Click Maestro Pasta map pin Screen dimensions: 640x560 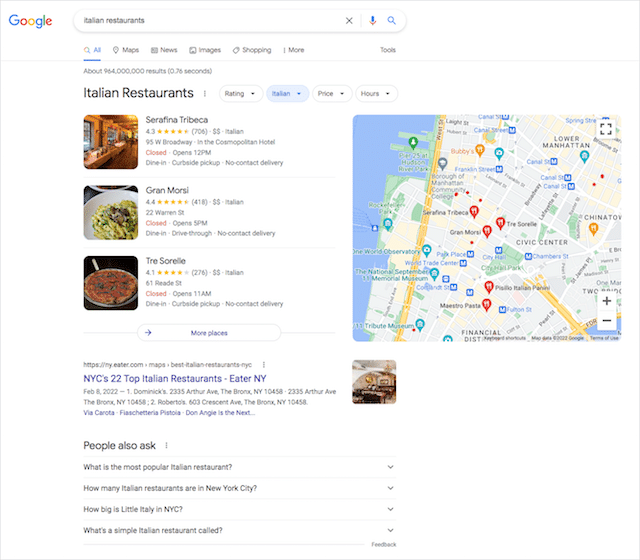point(486,304)
